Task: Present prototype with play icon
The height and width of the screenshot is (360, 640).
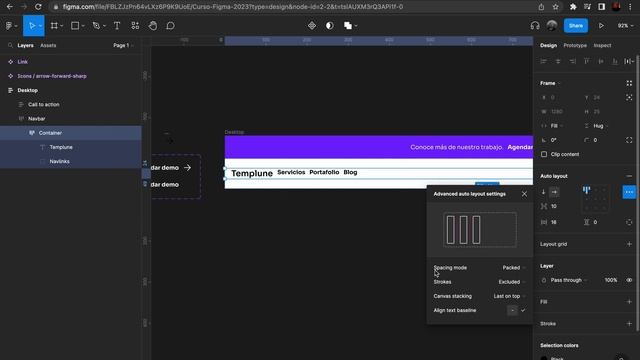Action: pos(601,26)
